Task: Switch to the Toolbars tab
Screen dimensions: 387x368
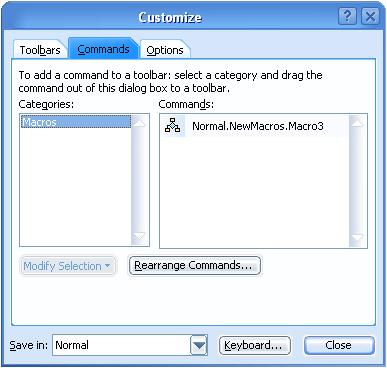Action: click(40, 50)
